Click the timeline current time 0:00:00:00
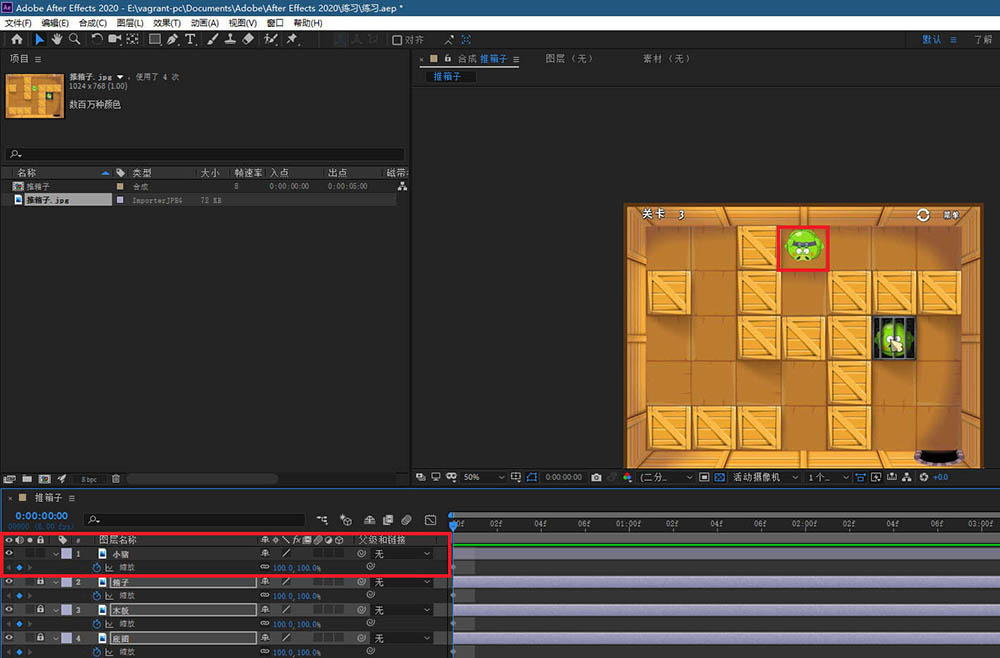Screen dimensions: 1000x658 click(x=41, y=515)
